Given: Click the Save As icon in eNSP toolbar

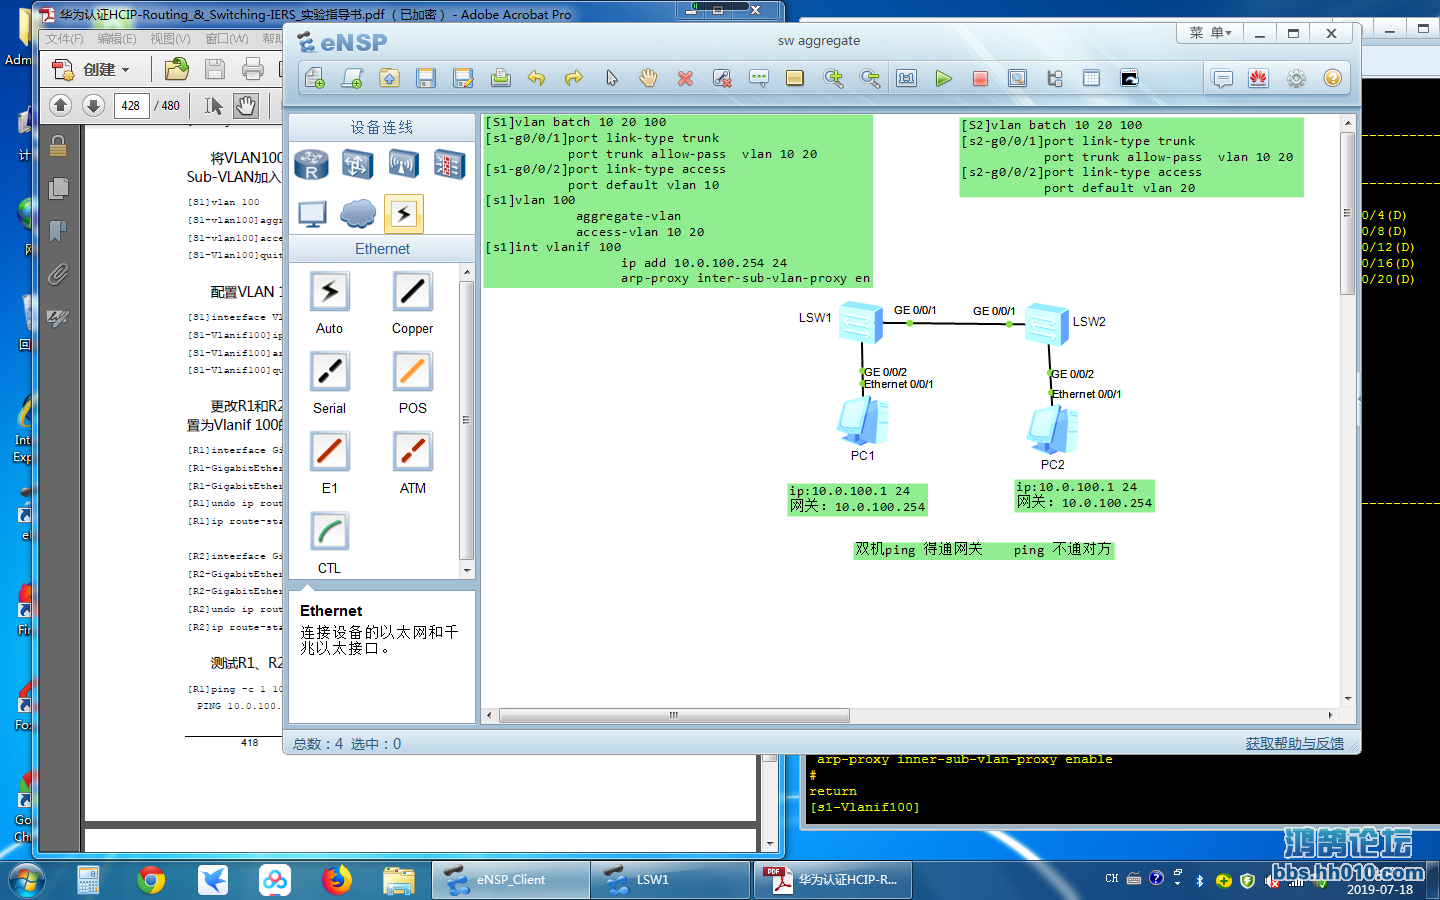Looking at the screenshot, I should pos(463,78).
